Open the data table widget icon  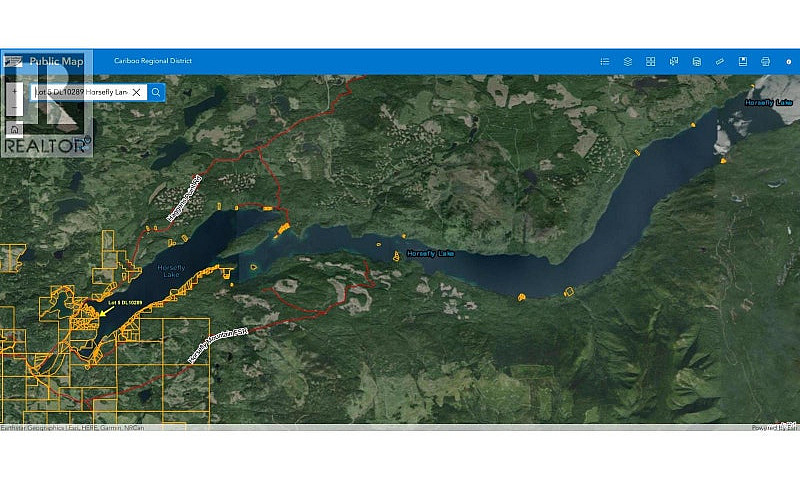point(696,62)
